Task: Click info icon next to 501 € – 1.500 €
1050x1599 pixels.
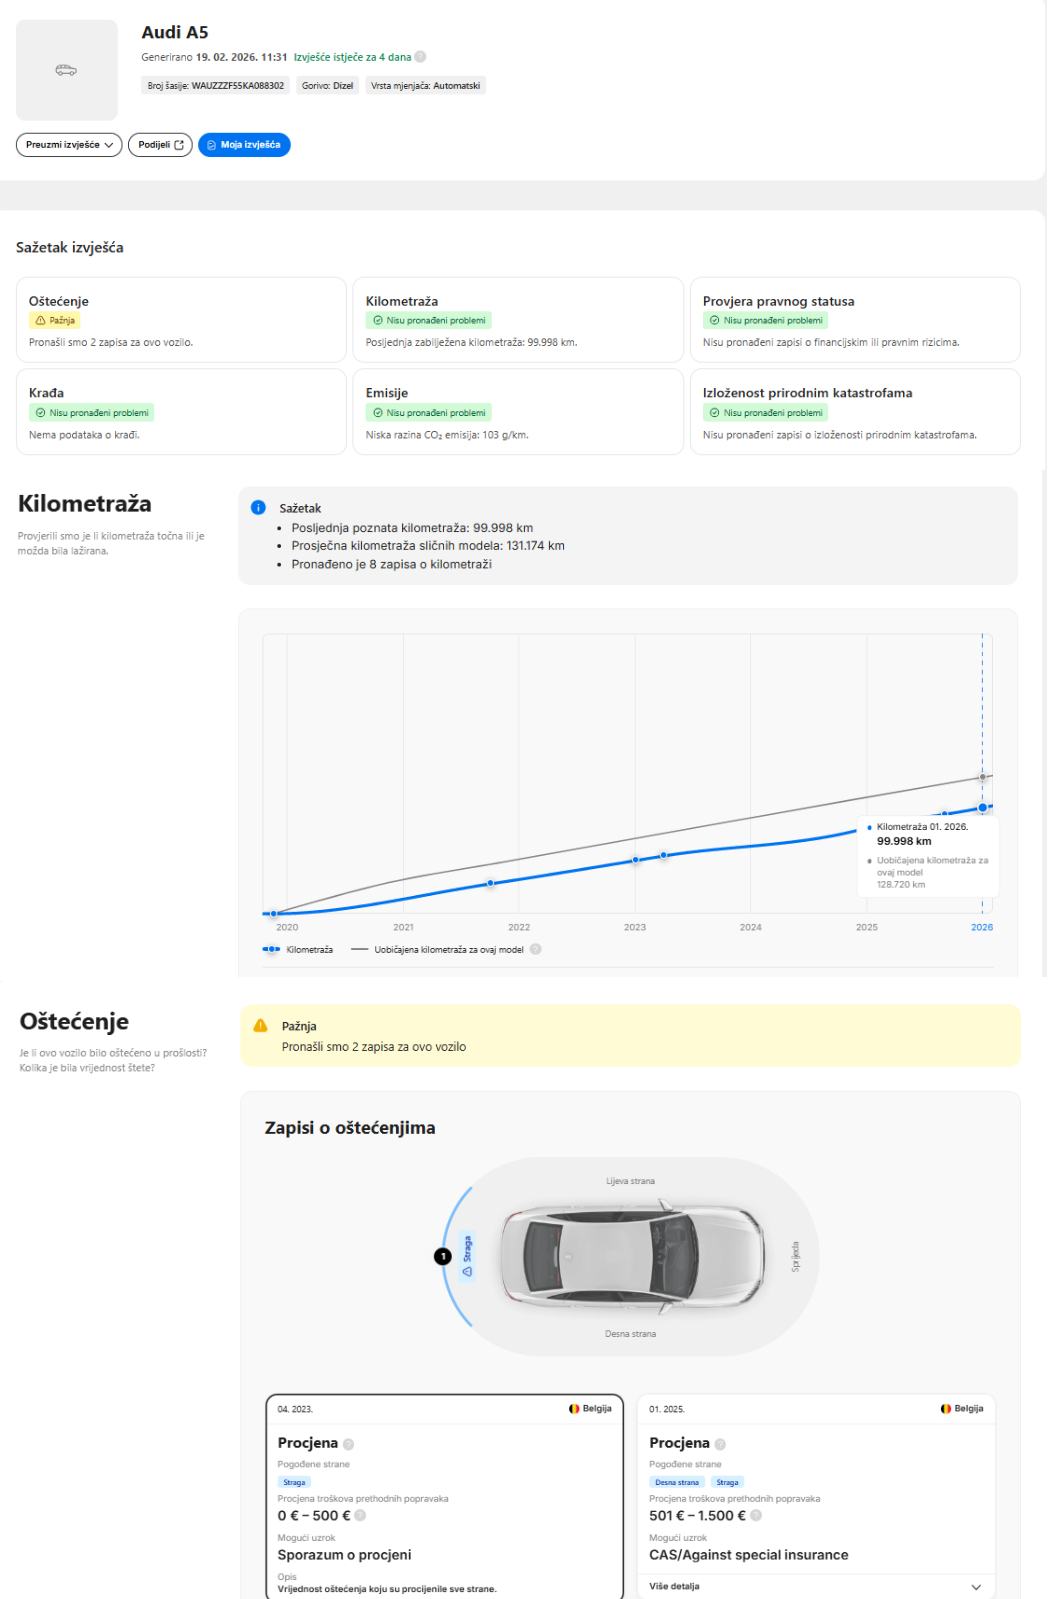Action: pos(756,1516)
